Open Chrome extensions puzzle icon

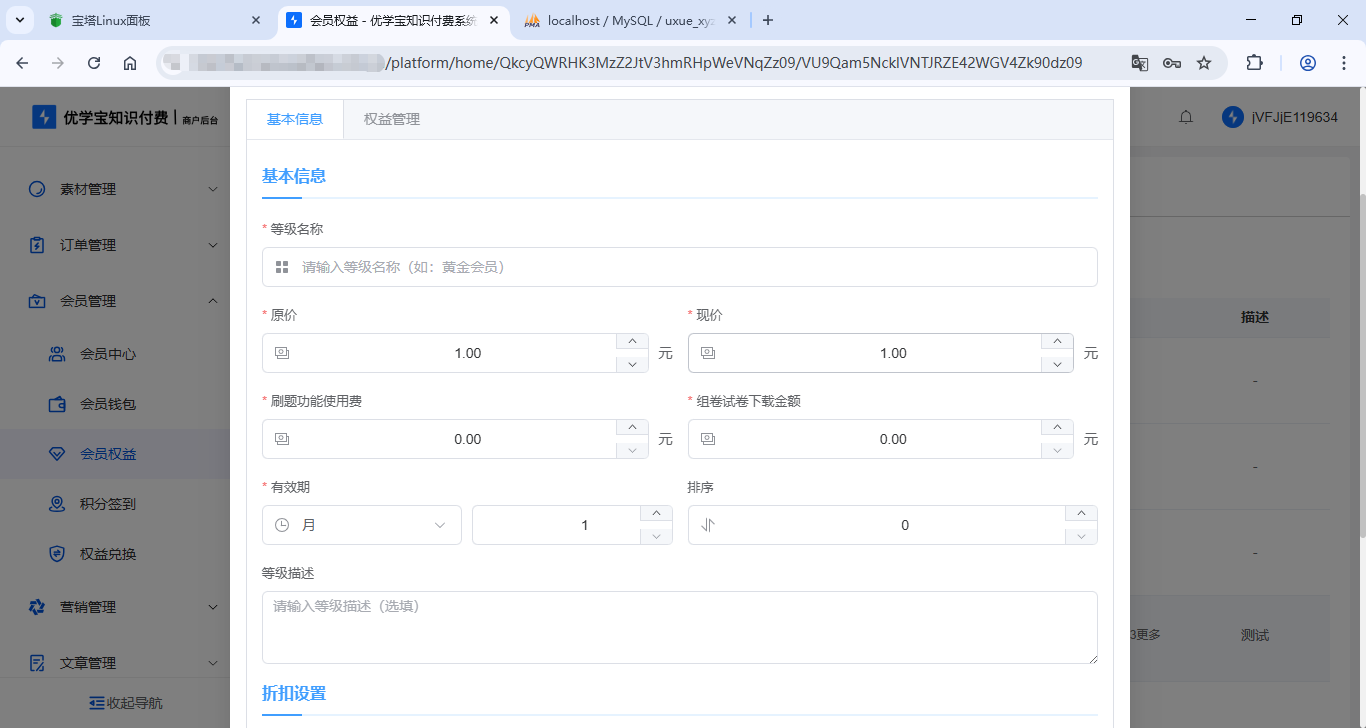pos(1254,63)
